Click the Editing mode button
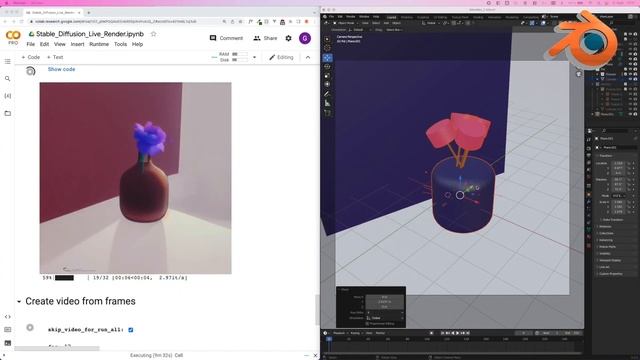The height and width of the screenshot is (360, 640). (x=281, y=57)
